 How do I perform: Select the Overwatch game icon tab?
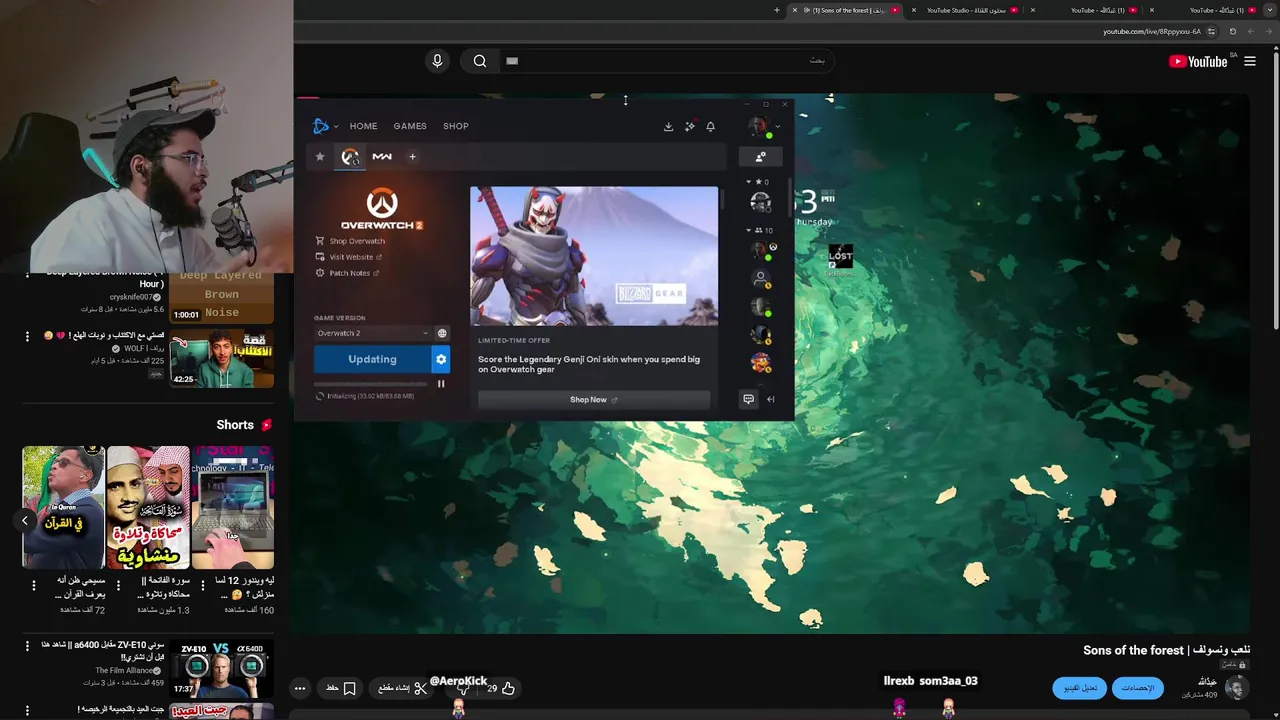pos(350,156)
